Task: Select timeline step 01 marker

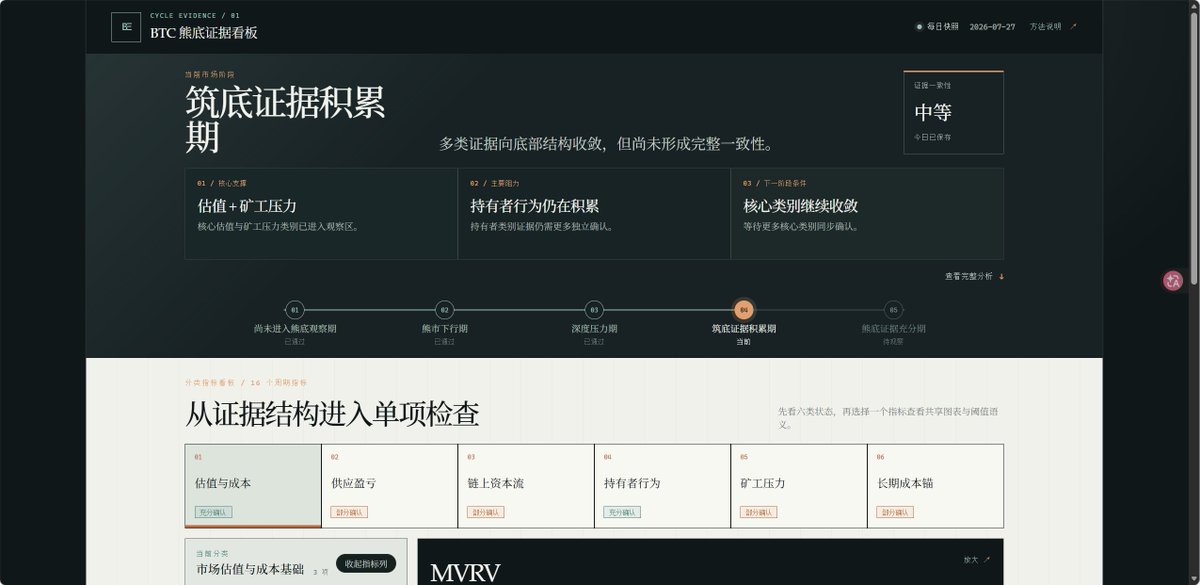Action: click(294, 310)
